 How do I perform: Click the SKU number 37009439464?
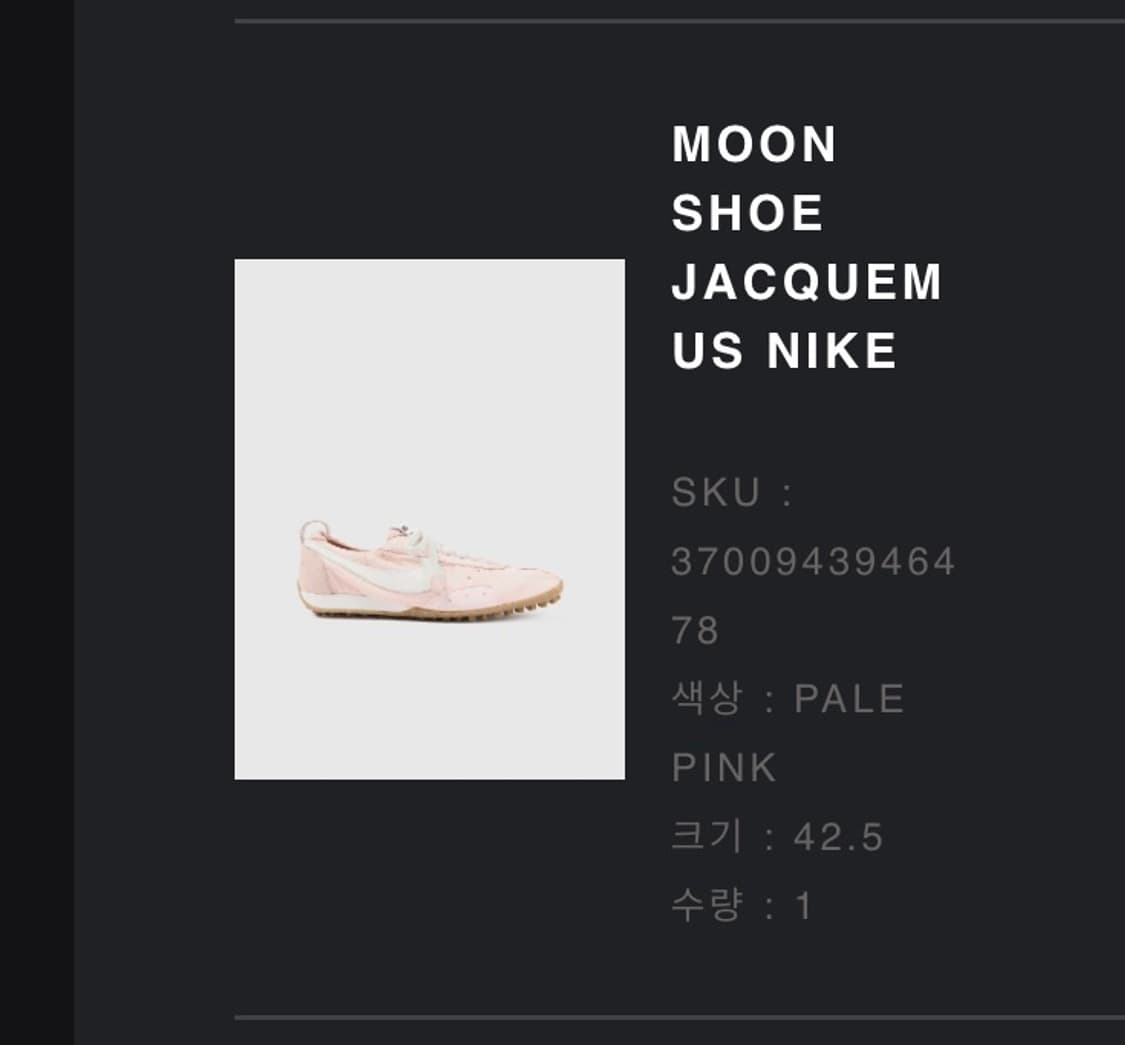tap(813, 561)
